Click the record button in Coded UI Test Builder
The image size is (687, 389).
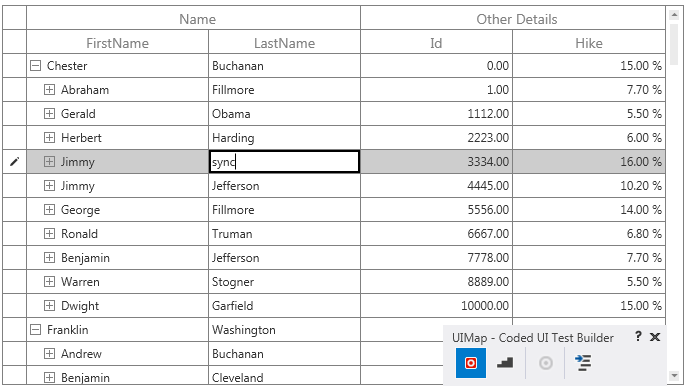pyautogui.click(x=471, y=363)
